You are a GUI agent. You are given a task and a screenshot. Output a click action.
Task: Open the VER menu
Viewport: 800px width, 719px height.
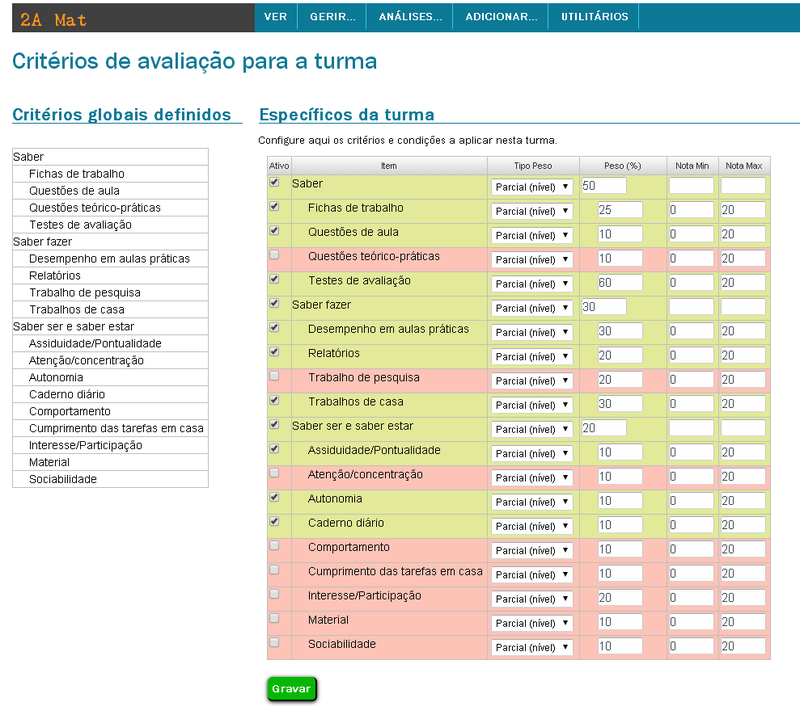(x=276, y=17)
